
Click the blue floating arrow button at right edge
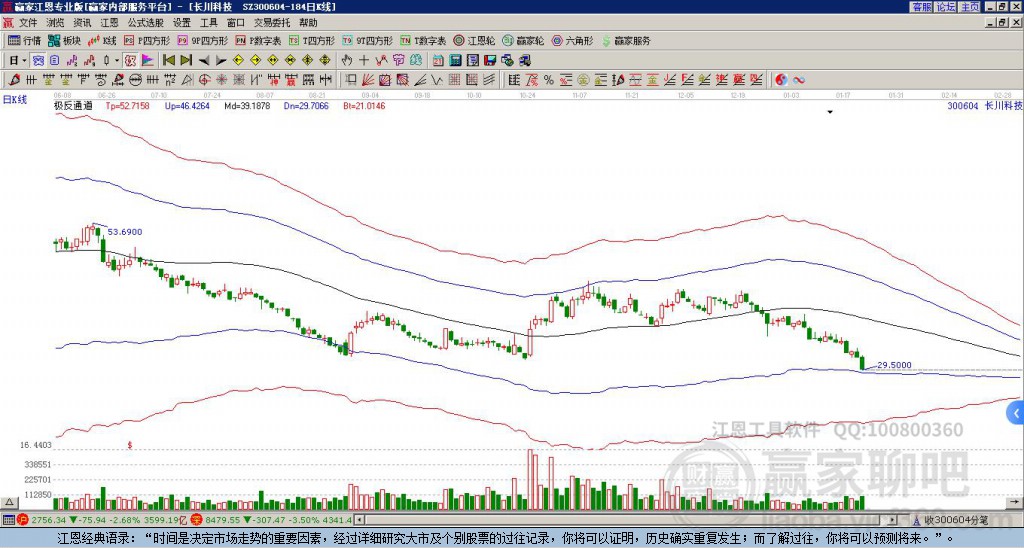pyautogui.click(x=1016, y=413)
